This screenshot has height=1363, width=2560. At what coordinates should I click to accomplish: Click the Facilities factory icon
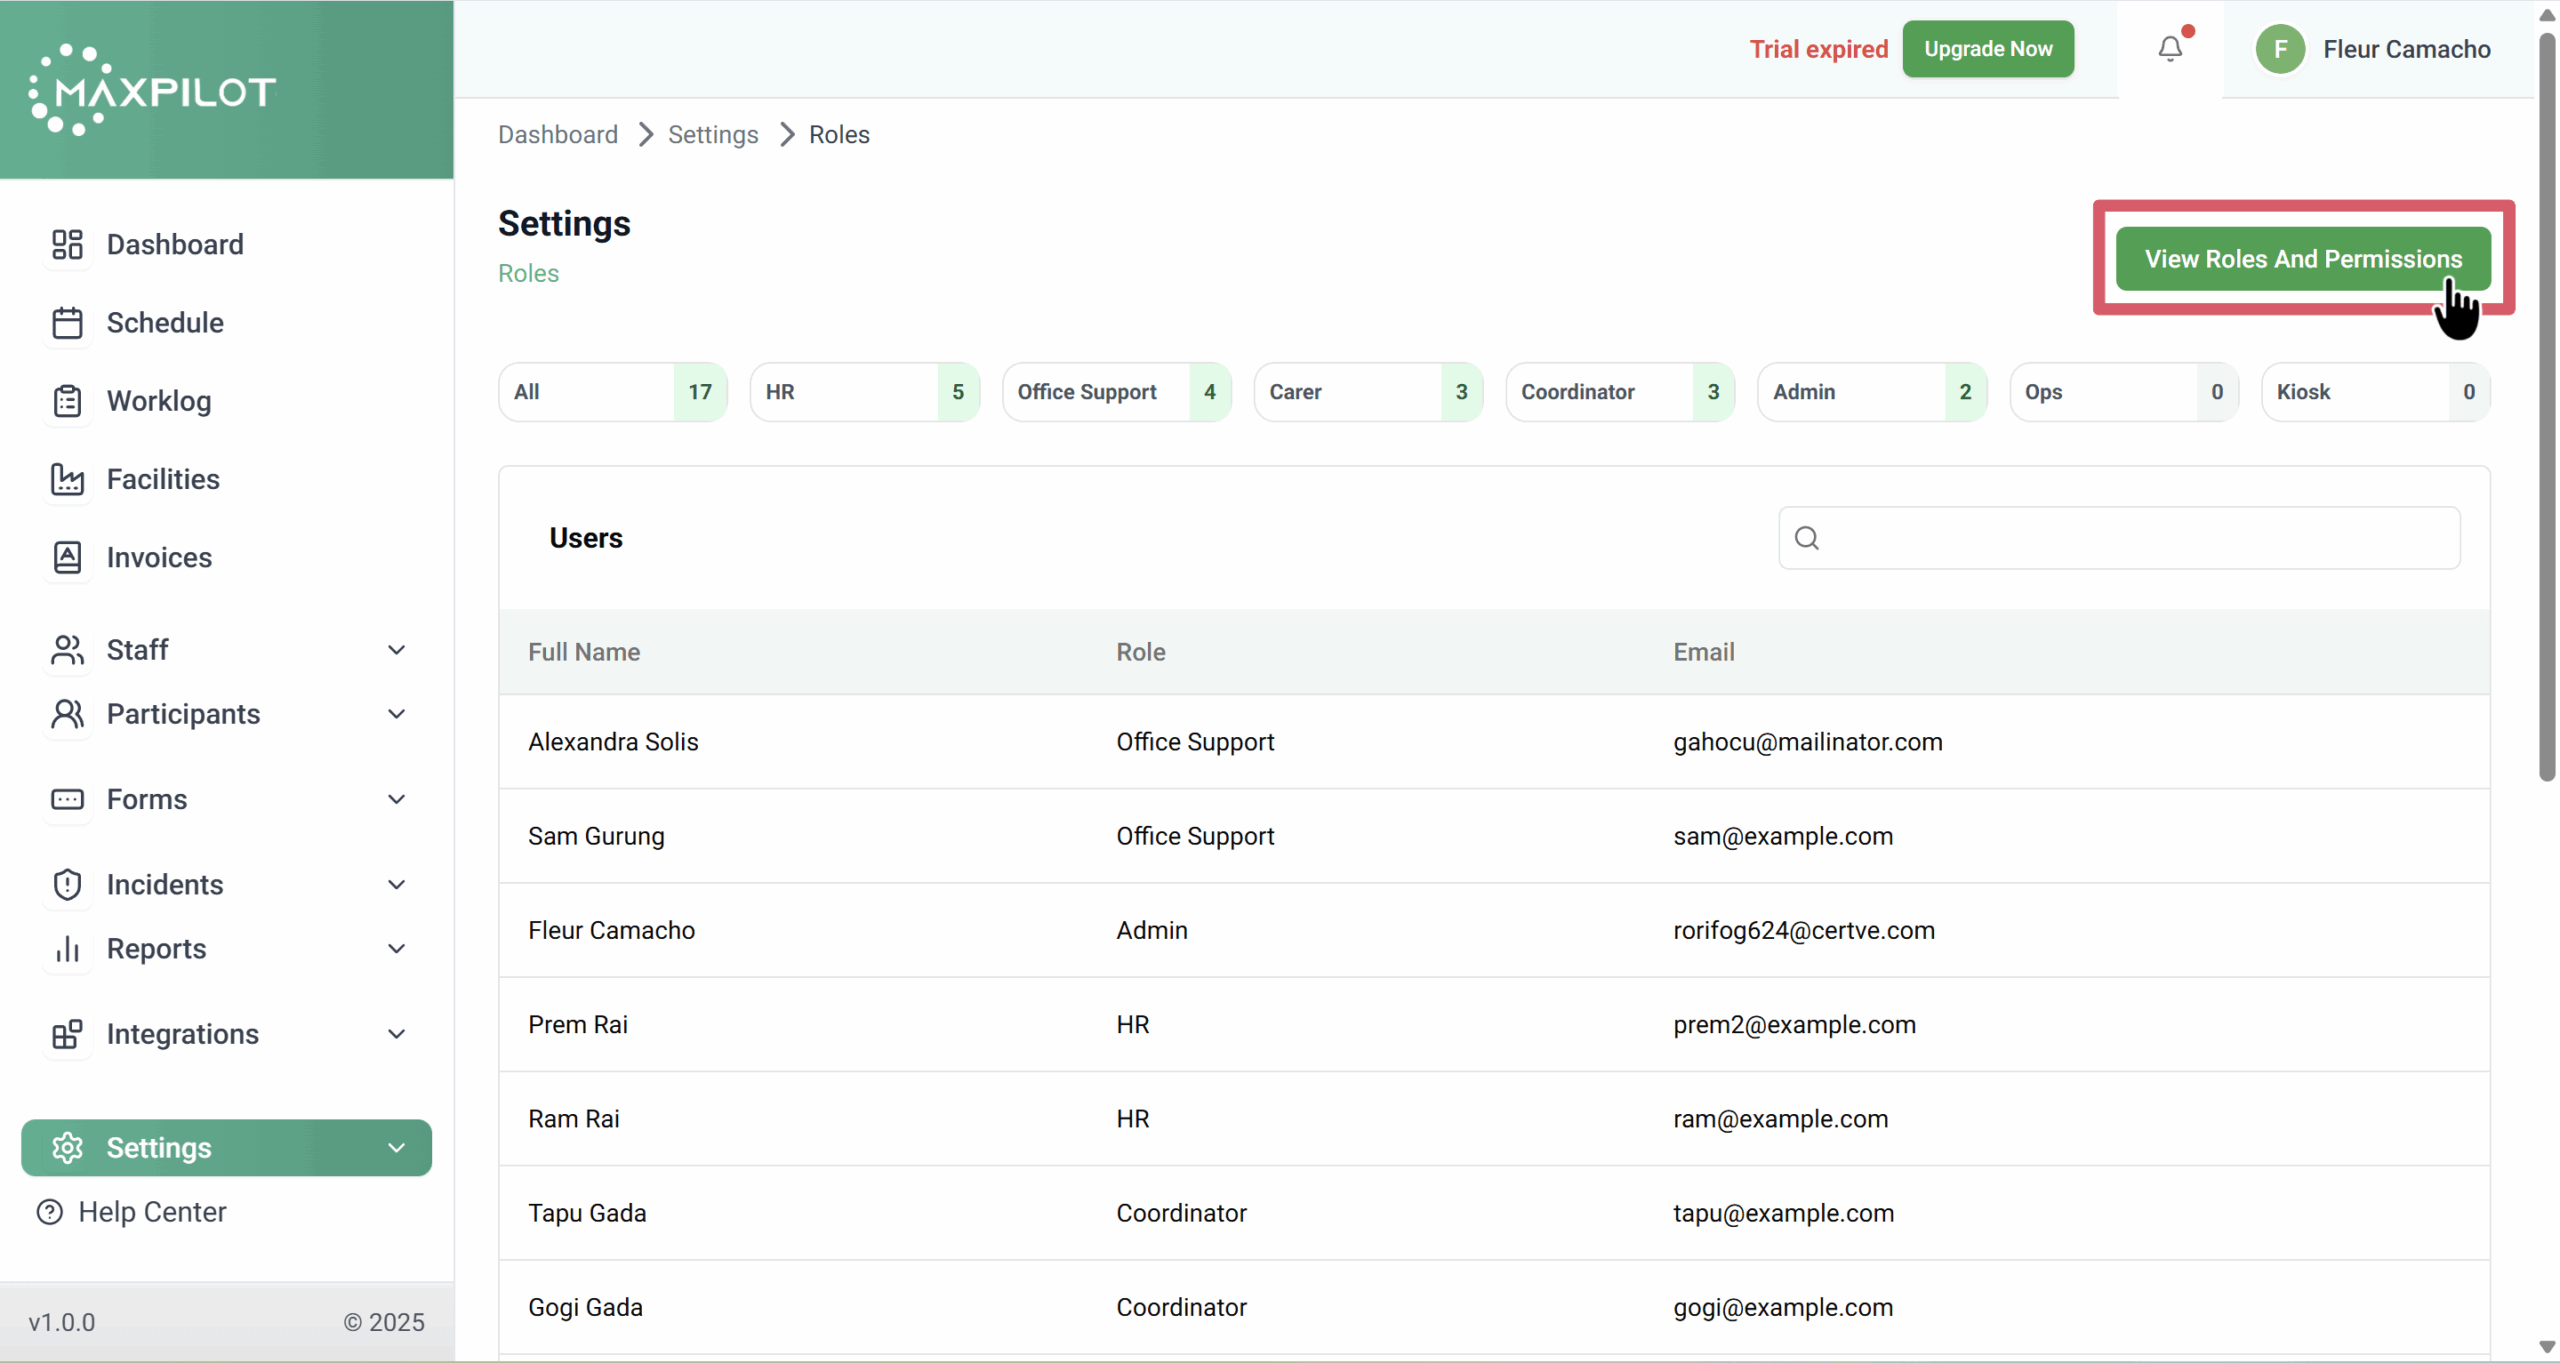[67, 479]
